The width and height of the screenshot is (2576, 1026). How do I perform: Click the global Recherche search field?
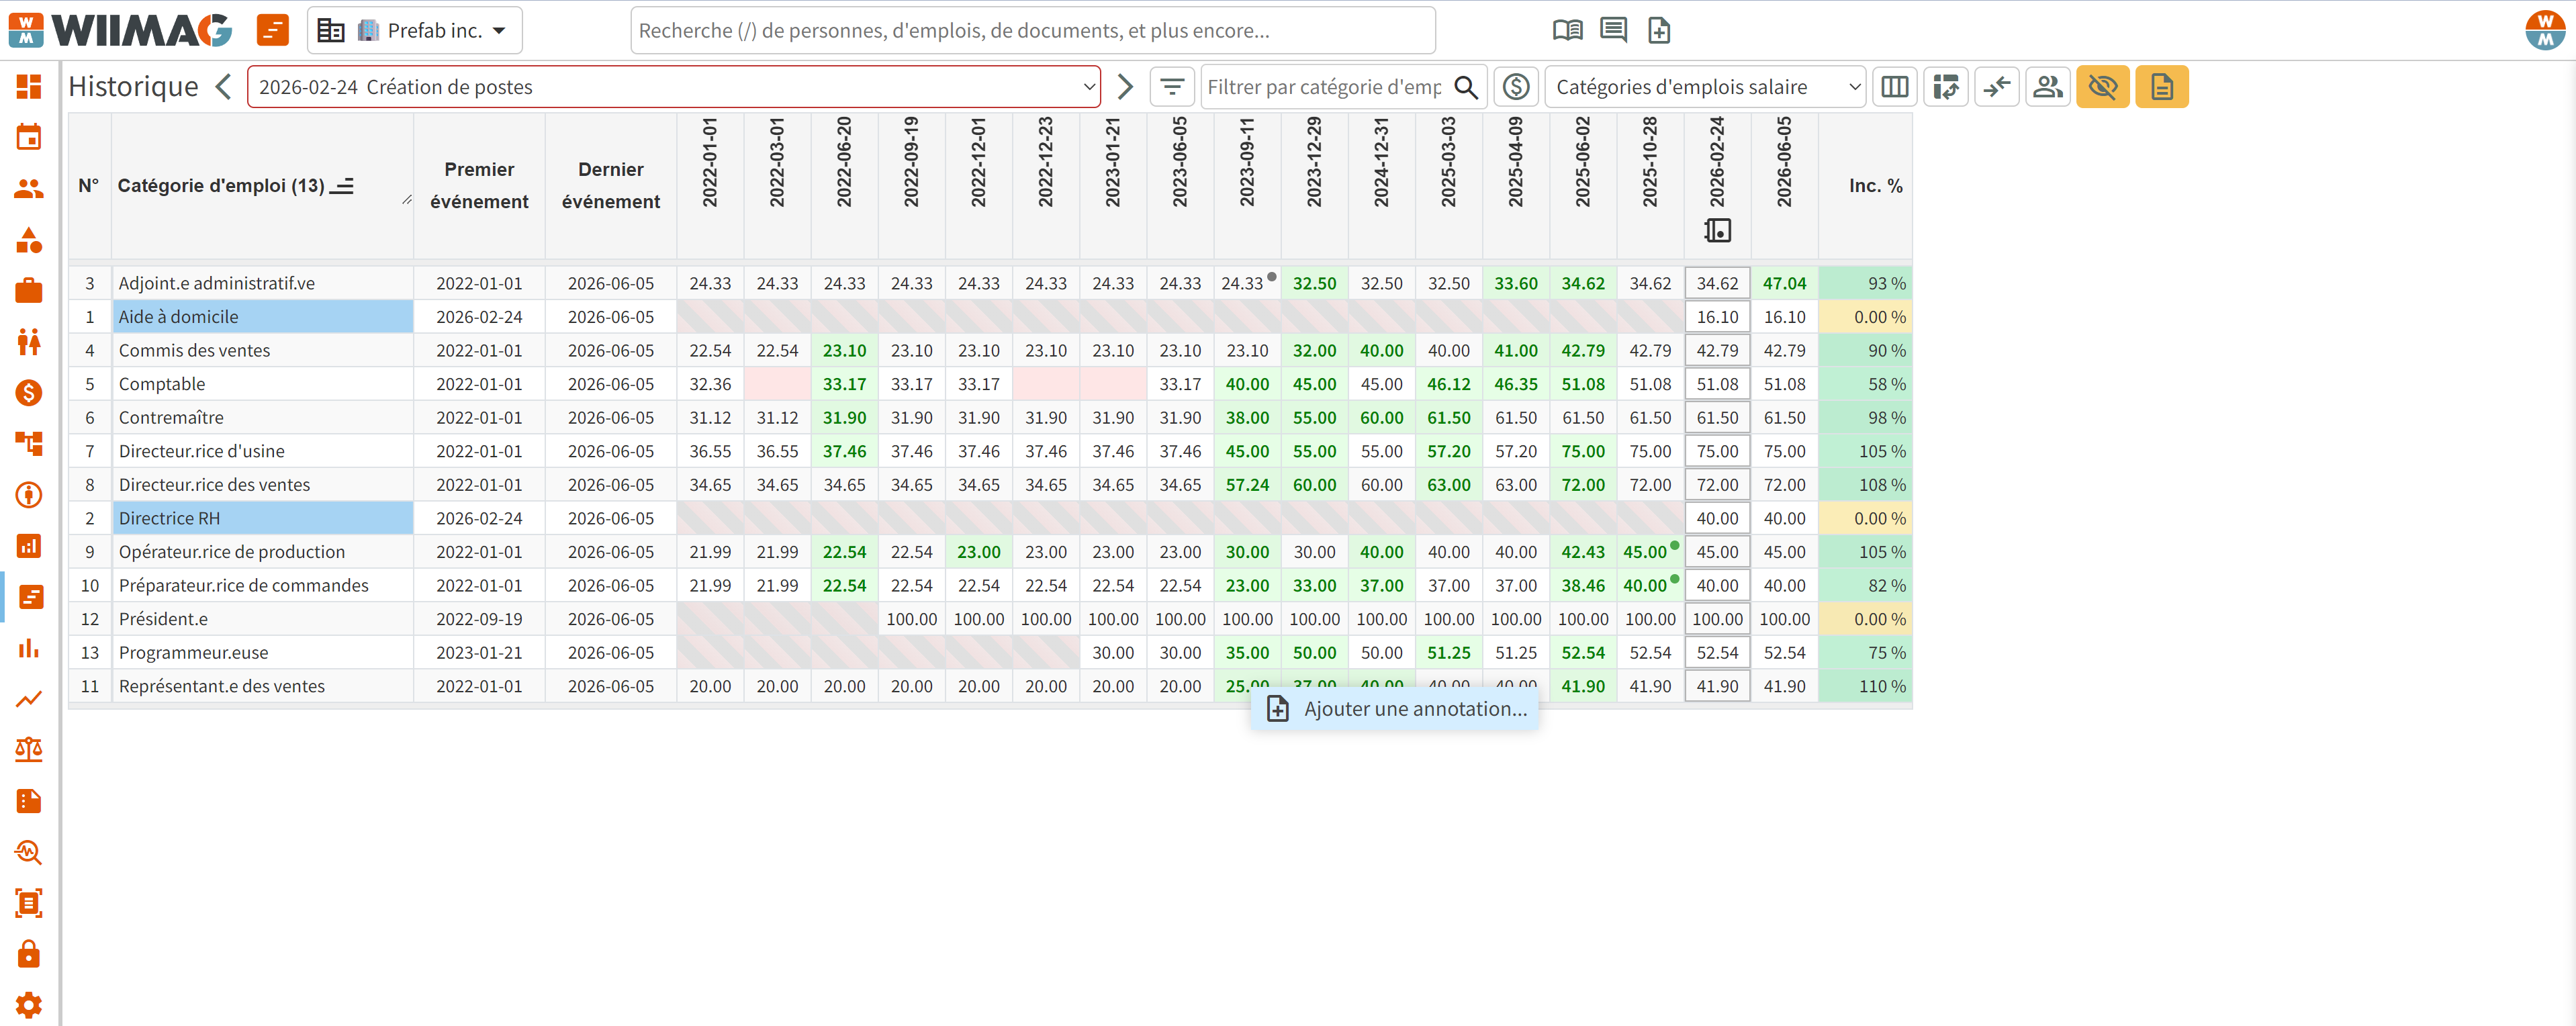1033,30
